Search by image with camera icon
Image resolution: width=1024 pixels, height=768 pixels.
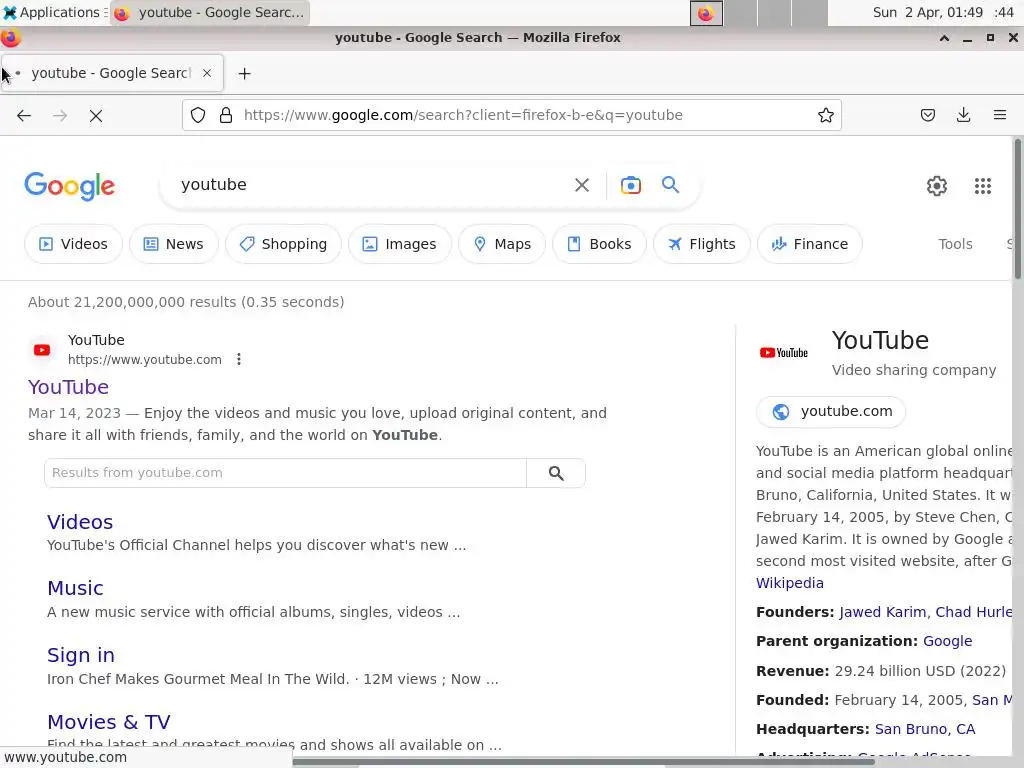[631, 185]
